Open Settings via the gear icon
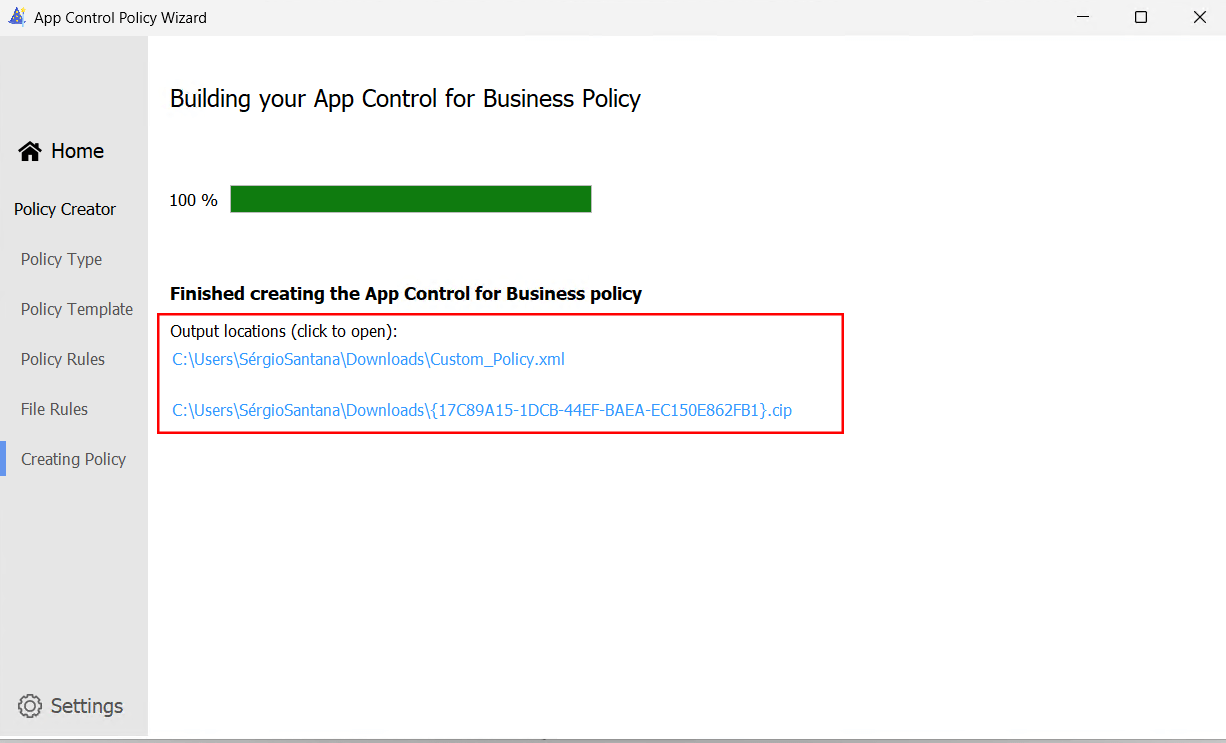The image size is (1226, 743). coord(30,706)
